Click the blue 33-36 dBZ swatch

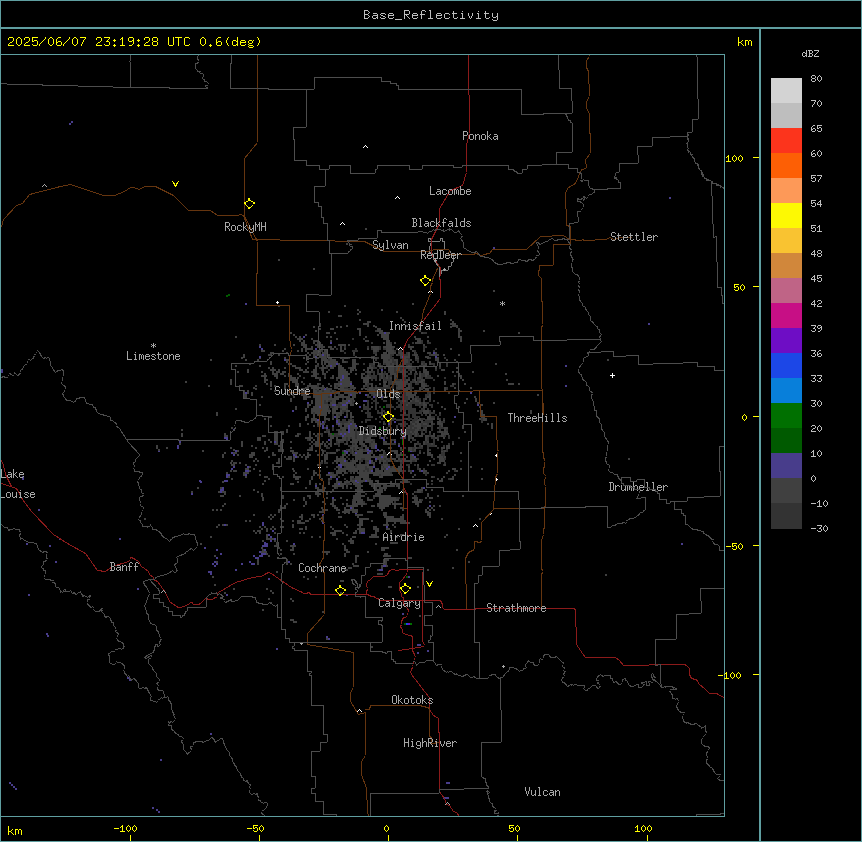click(786, 365)
